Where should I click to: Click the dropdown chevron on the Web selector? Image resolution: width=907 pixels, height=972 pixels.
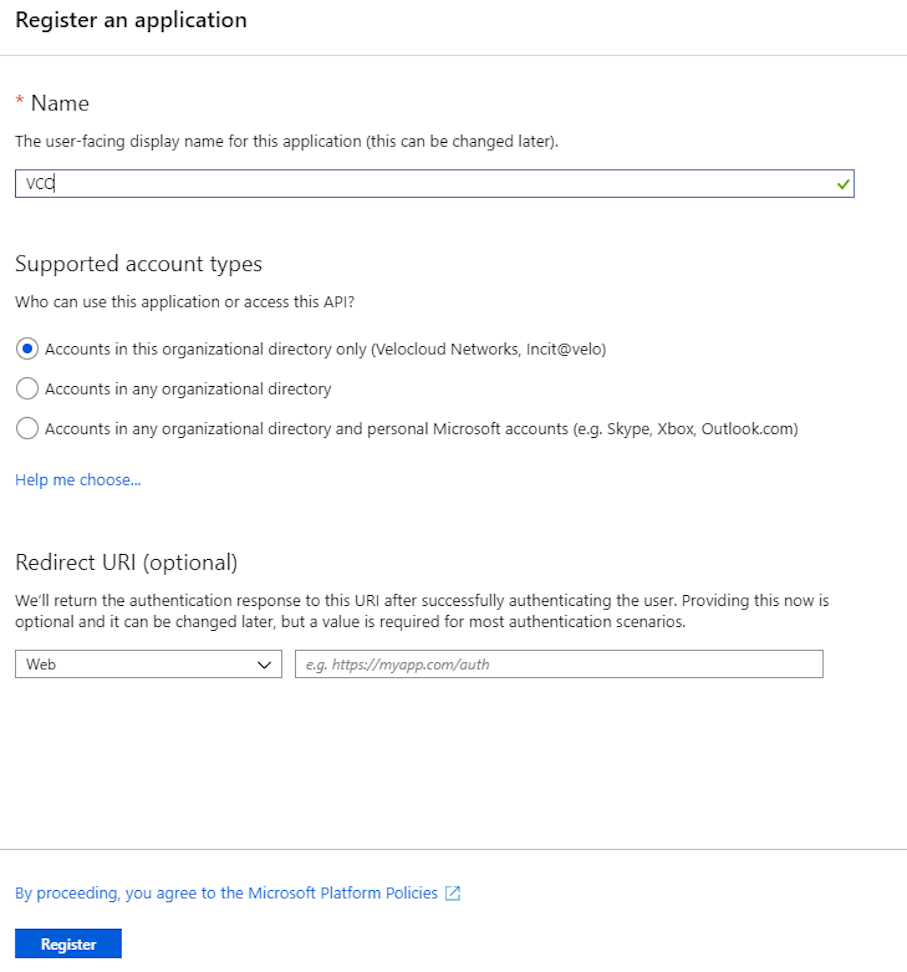pos(264,664)
